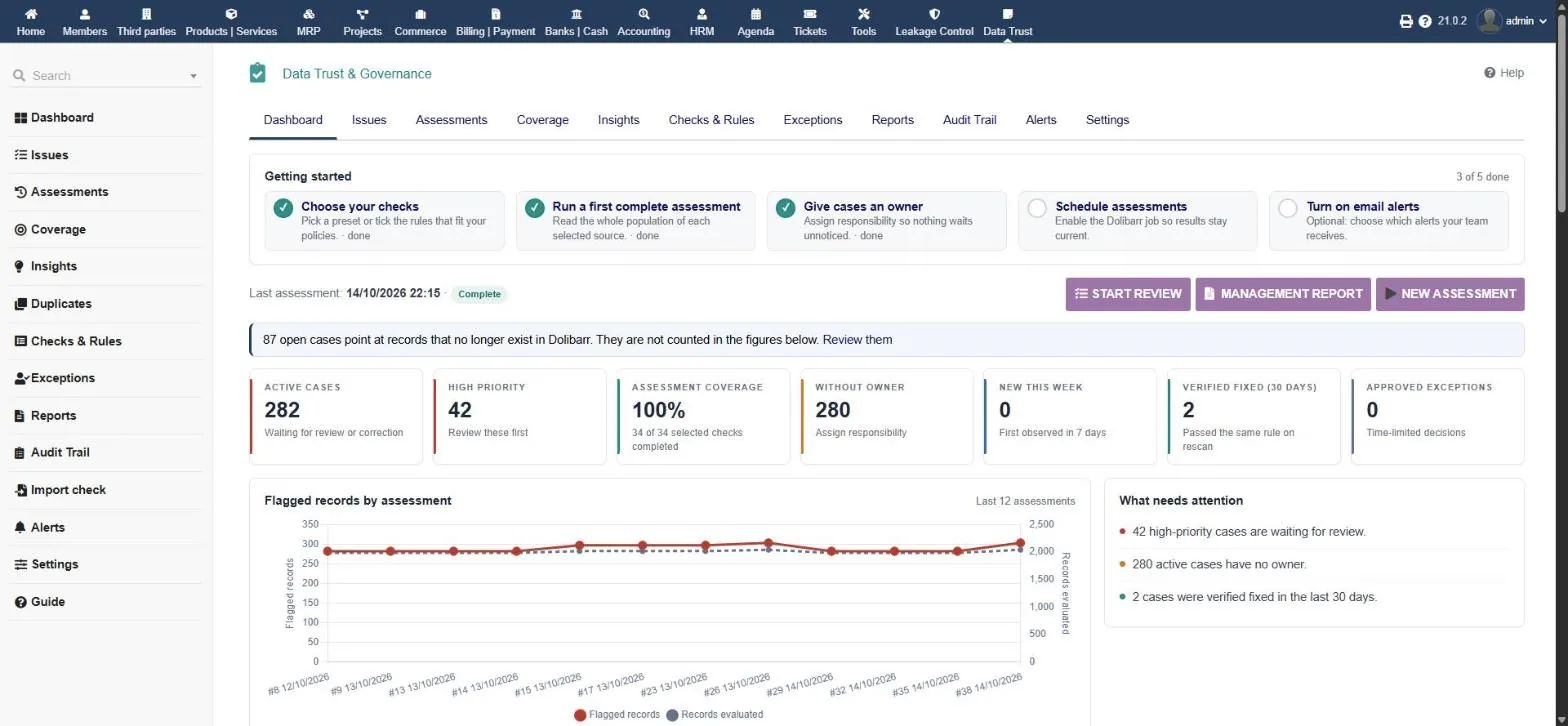Open the HRM module icon
This screenshot has height=726, width=1568.
pyautogui.click(x=702, y=15)
